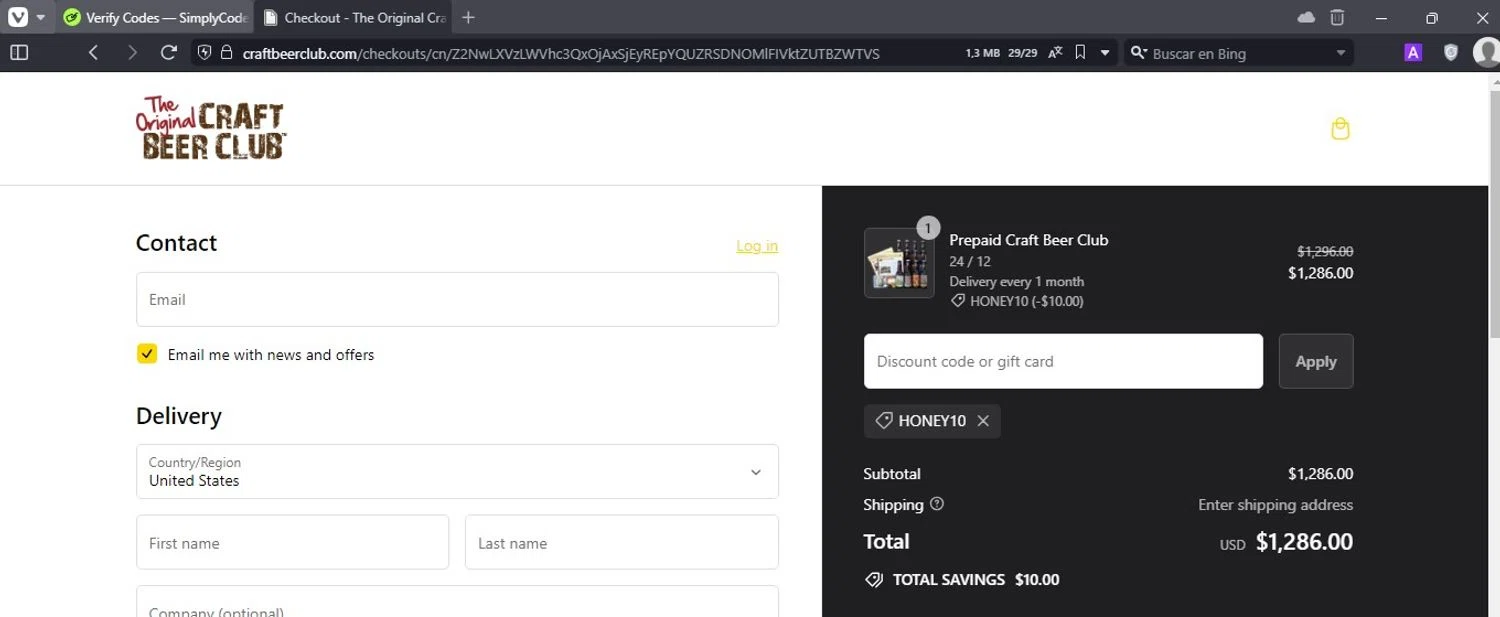1500x617 pixels.
Task: Click the Original Craft Beer Club logo
Action: click(x=211, y=128)
